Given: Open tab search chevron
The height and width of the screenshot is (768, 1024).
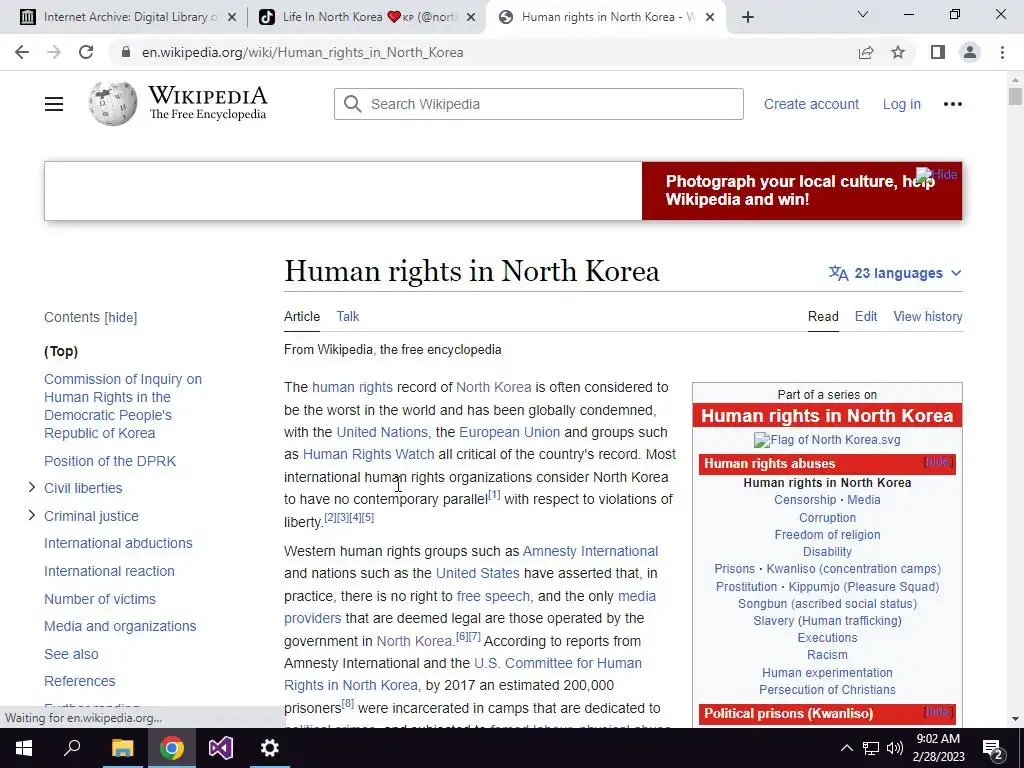Looking at the screenshot, I should (x=863, y=14).
